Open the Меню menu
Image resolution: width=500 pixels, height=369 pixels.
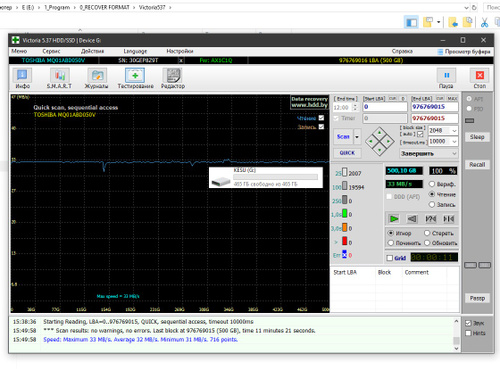coord(19,51)
